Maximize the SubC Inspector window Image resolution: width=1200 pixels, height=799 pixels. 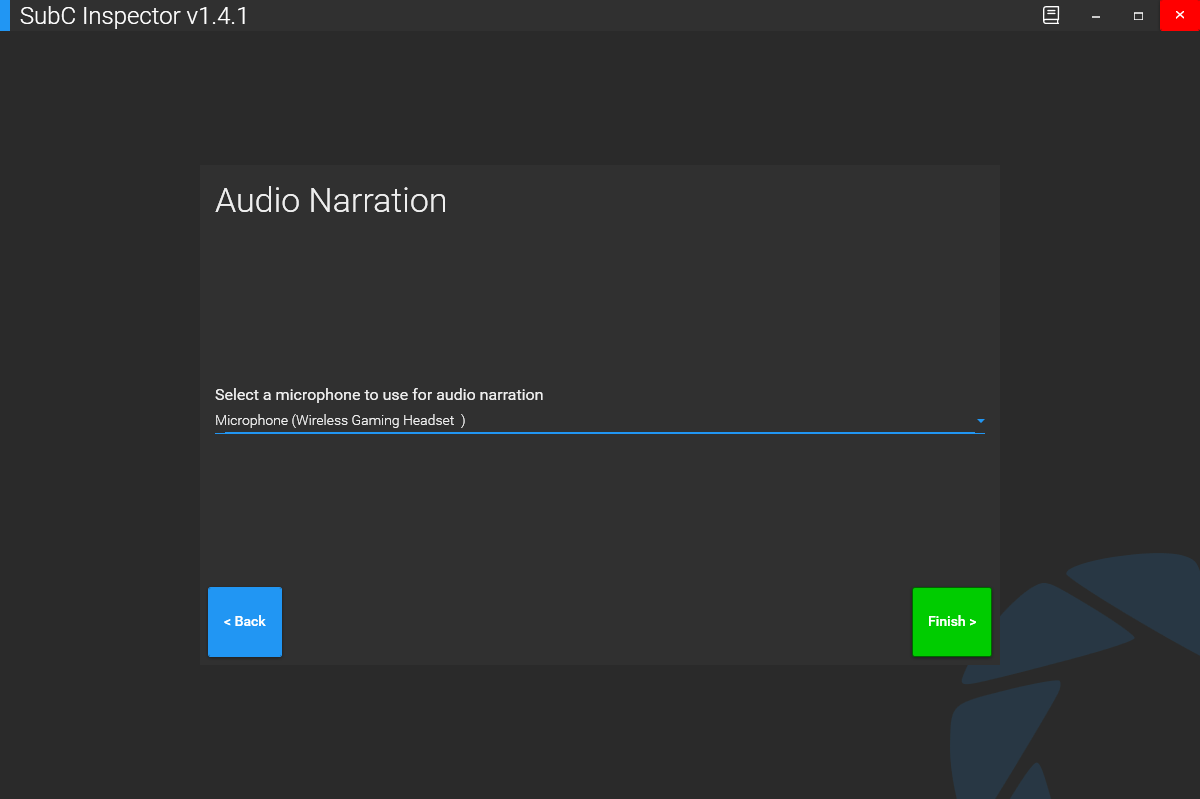[1138, 16]
